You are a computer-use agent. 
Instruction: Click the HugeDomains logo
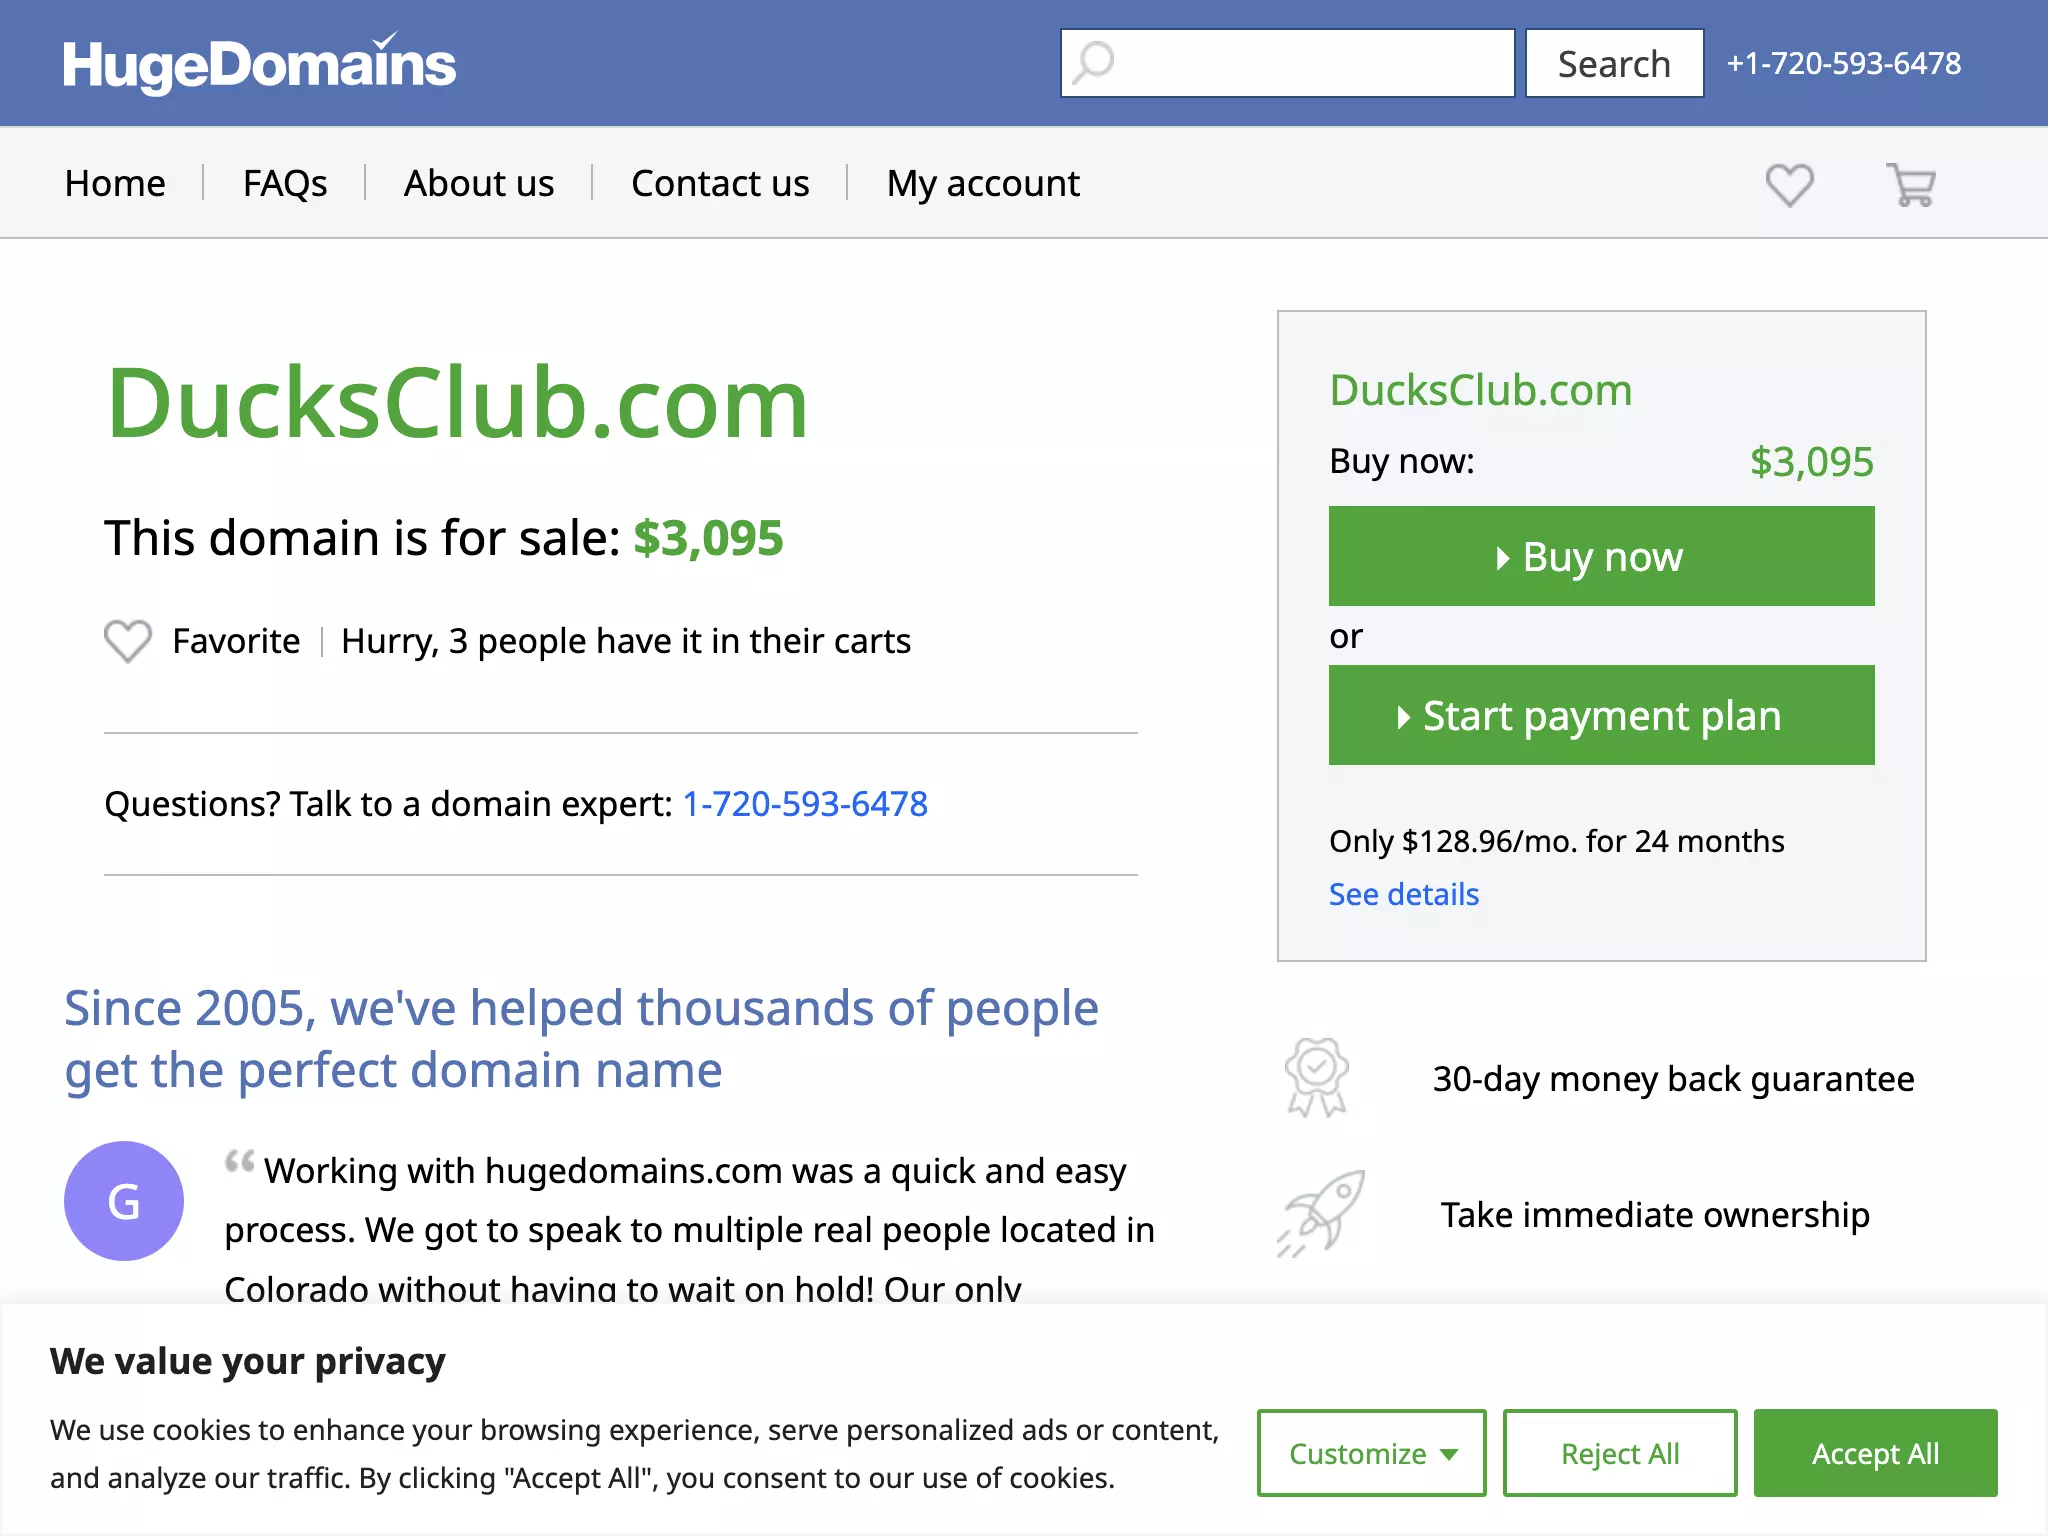point(259,63)
